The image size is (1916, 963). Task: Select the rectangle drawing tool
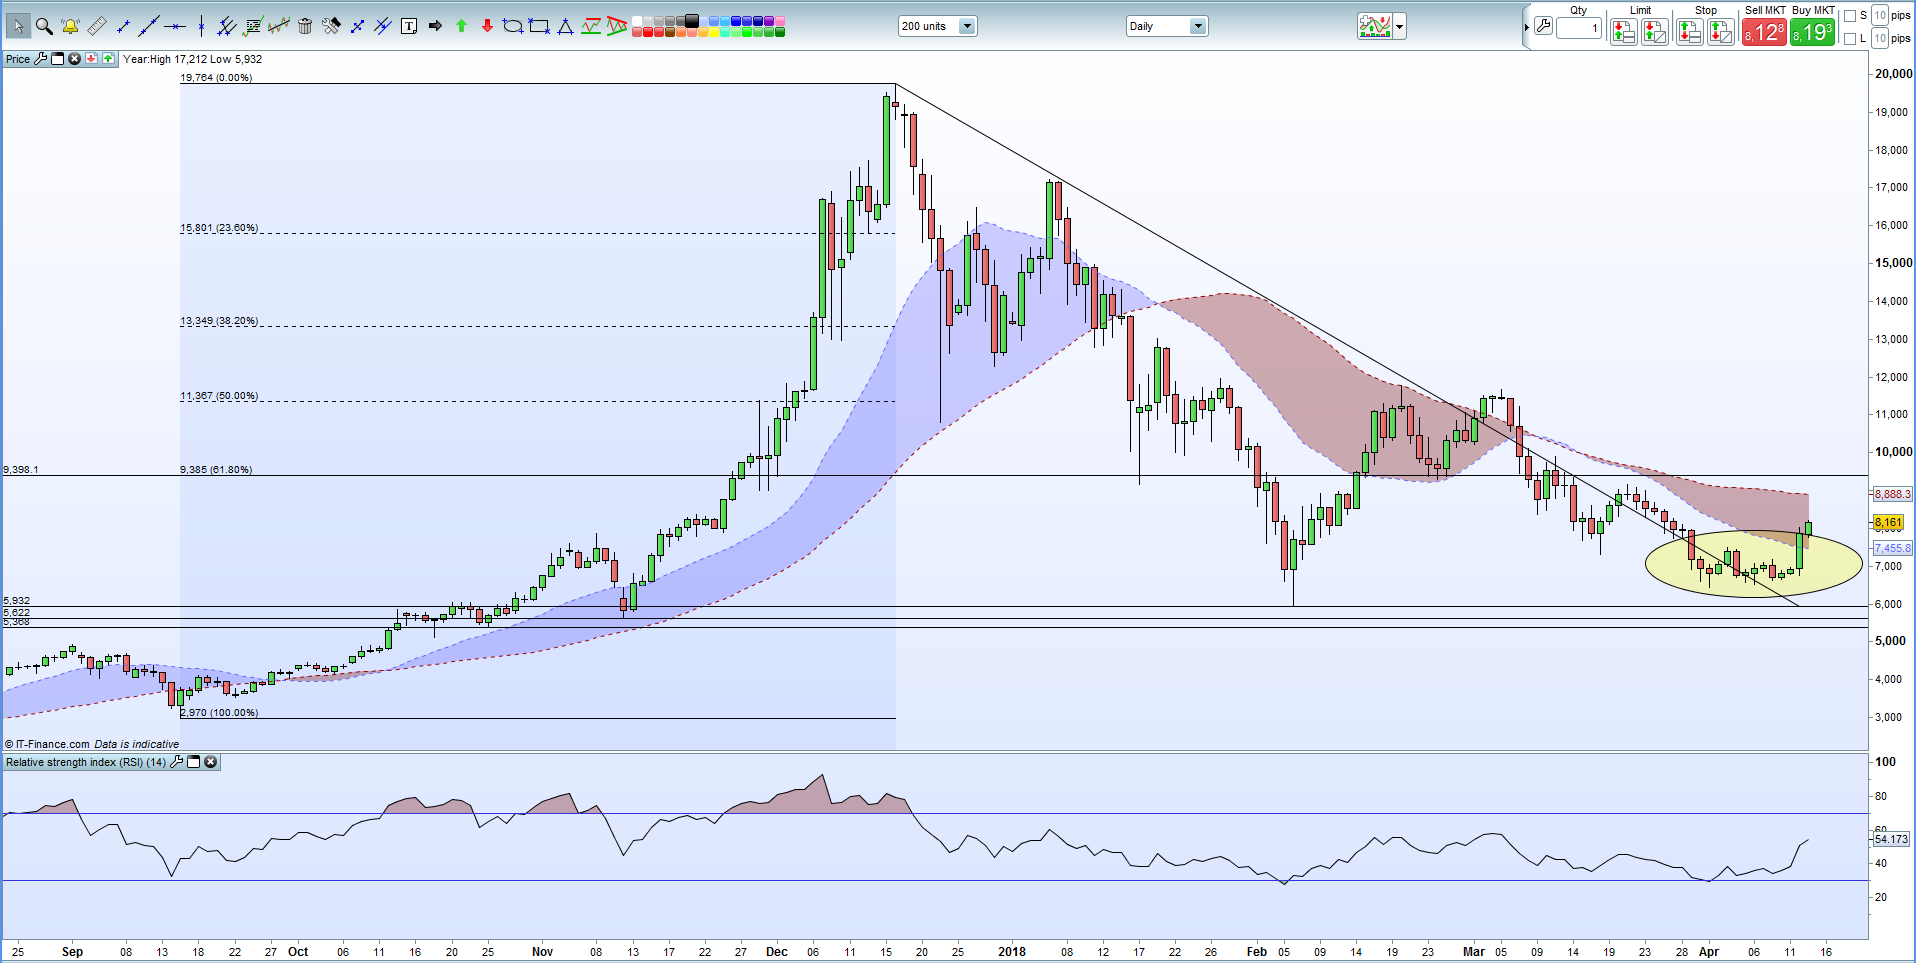539,26
